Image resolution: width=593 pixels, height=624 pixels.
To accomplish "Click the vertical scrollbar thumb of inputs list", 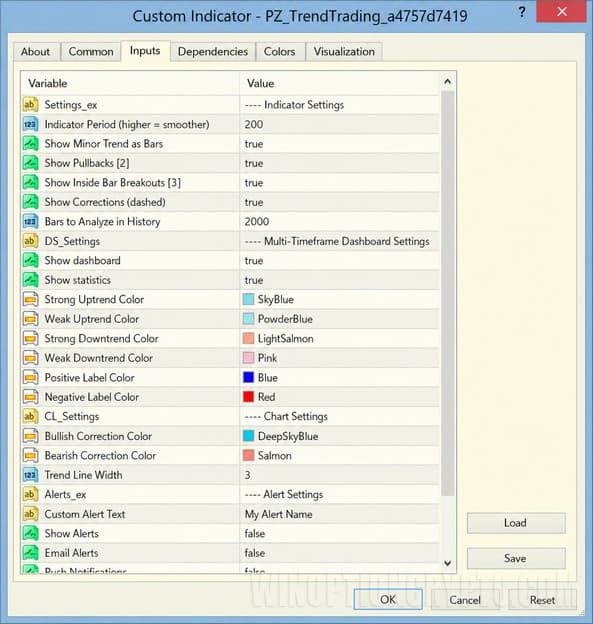I will pyautogui.click(x=448, y=294).
